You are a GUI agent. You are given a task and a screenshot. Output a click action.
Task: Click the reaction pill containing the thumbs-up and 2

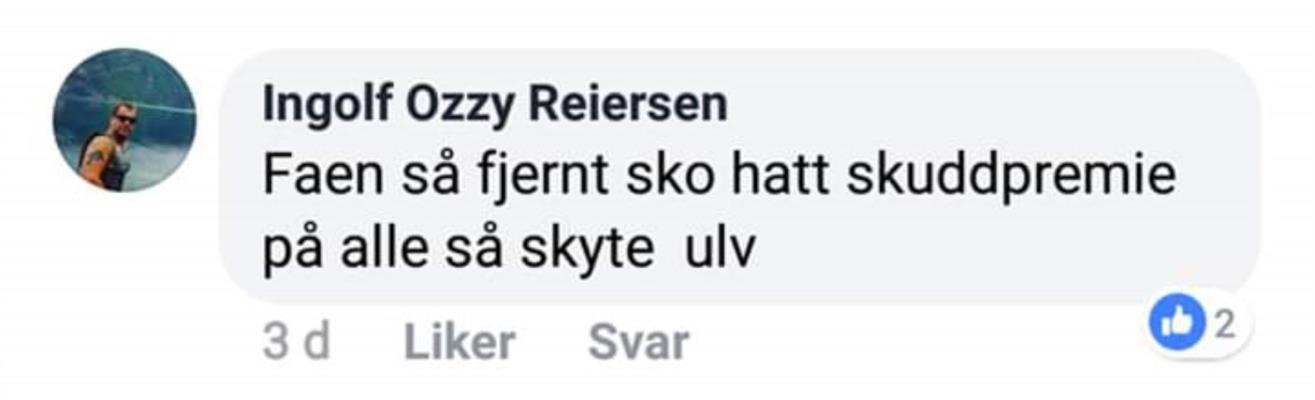1198,323
